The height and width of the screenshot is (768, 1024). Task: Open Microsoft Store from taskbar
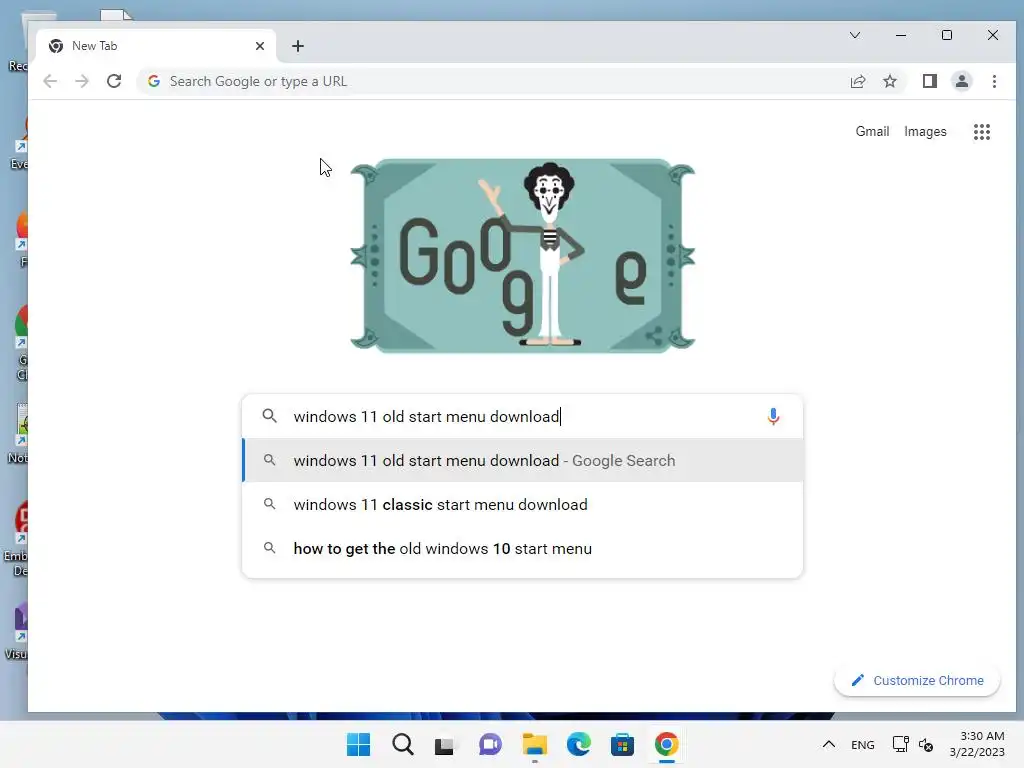[x=622, y=744]
